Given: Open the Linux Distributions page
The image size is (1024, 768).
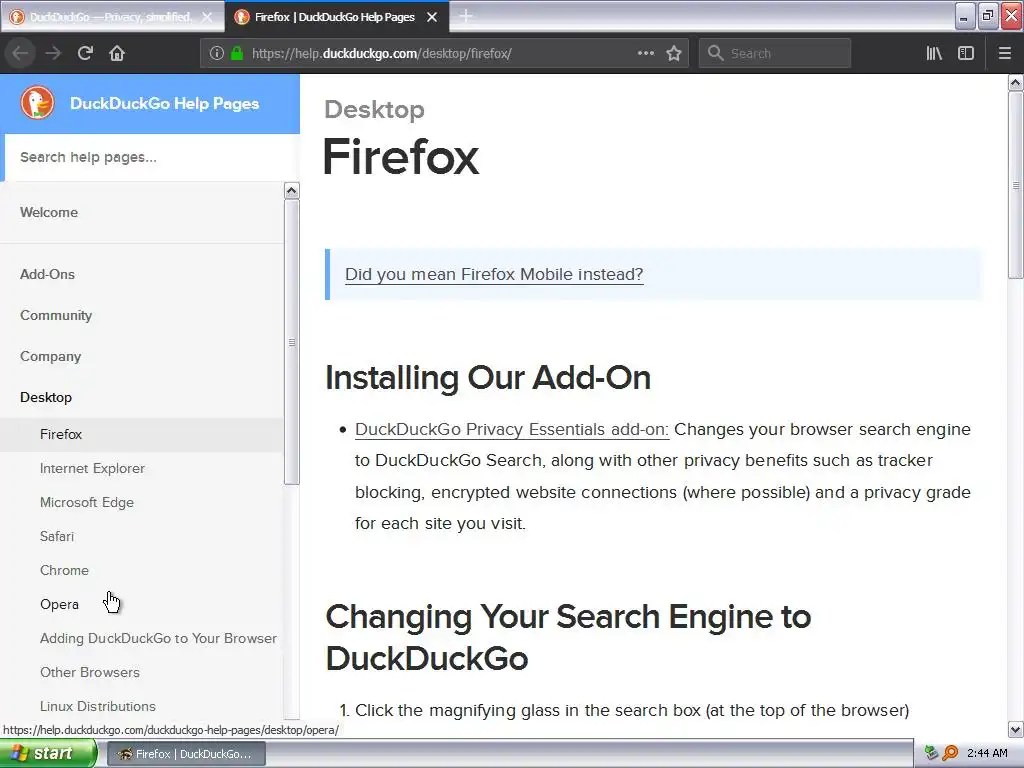Looking at the screenshot, I should (98, 706).
